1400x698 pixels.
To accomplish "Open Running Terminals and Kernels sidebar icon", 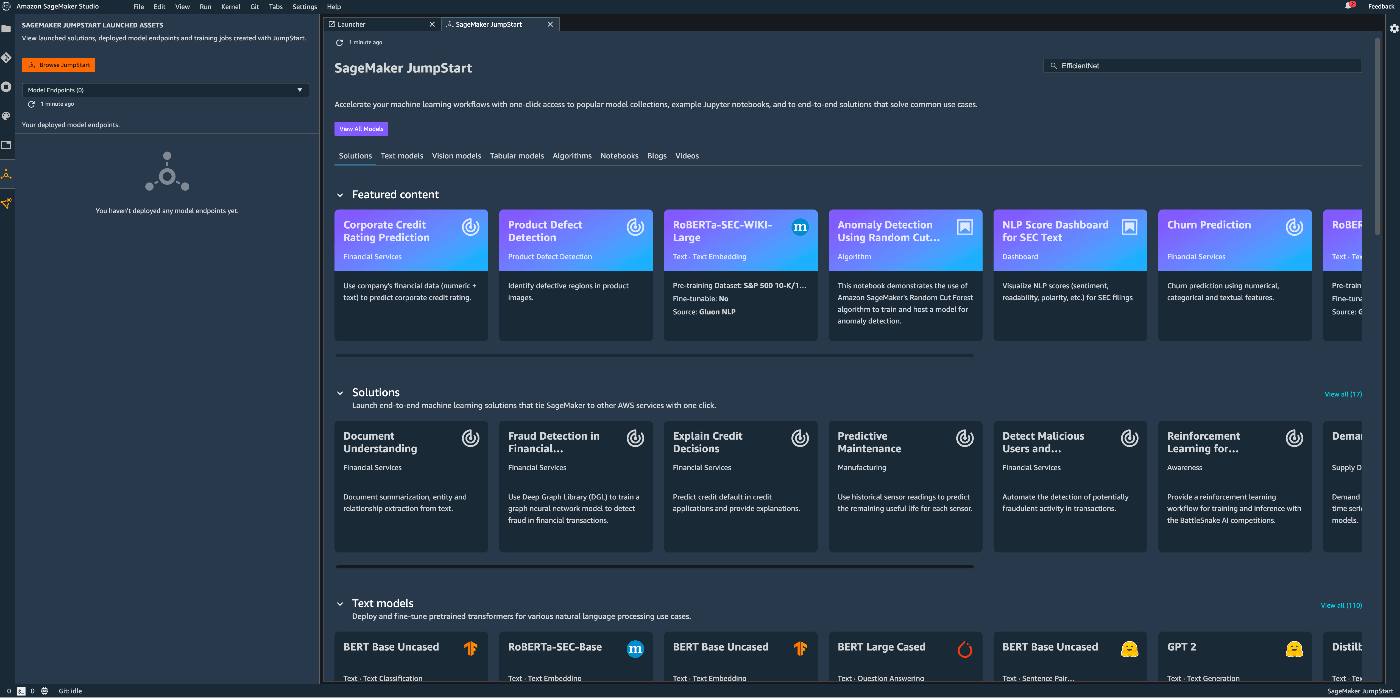I will coord(6,86).
